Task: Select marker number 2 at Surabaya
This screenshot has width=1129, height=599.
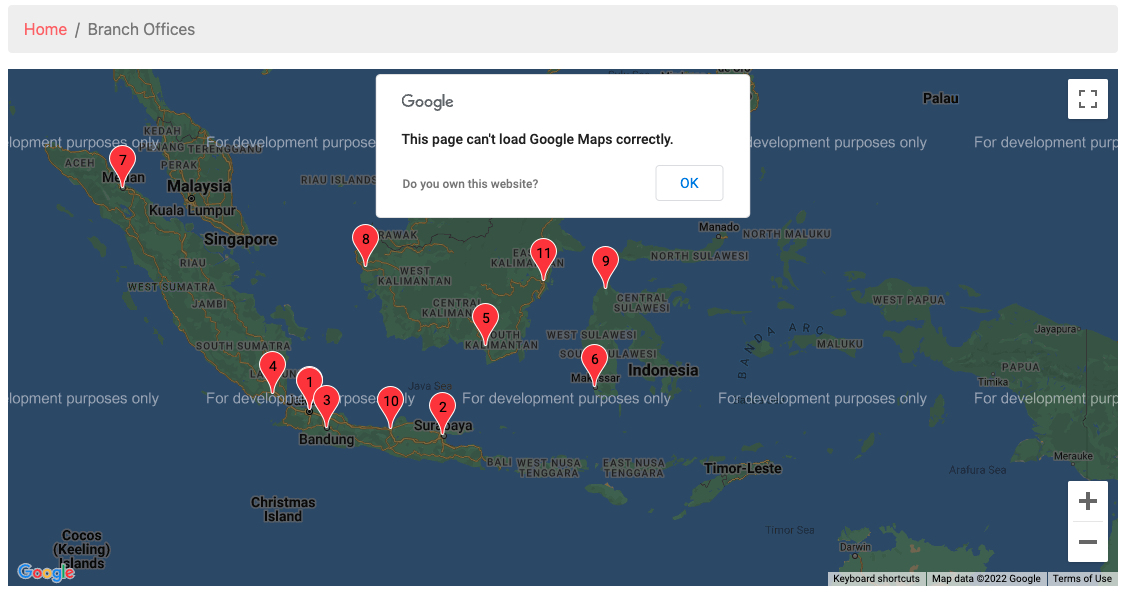Action: pyautogui.click(x=442, y=408)
